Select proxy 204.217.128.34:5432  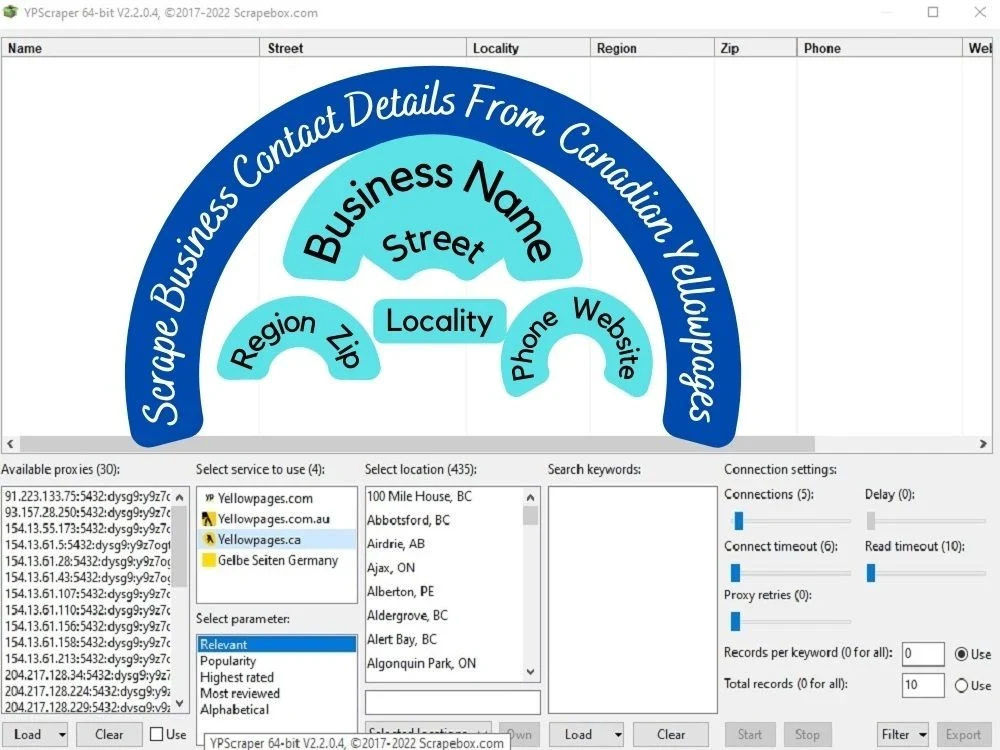tap(87, 675)
